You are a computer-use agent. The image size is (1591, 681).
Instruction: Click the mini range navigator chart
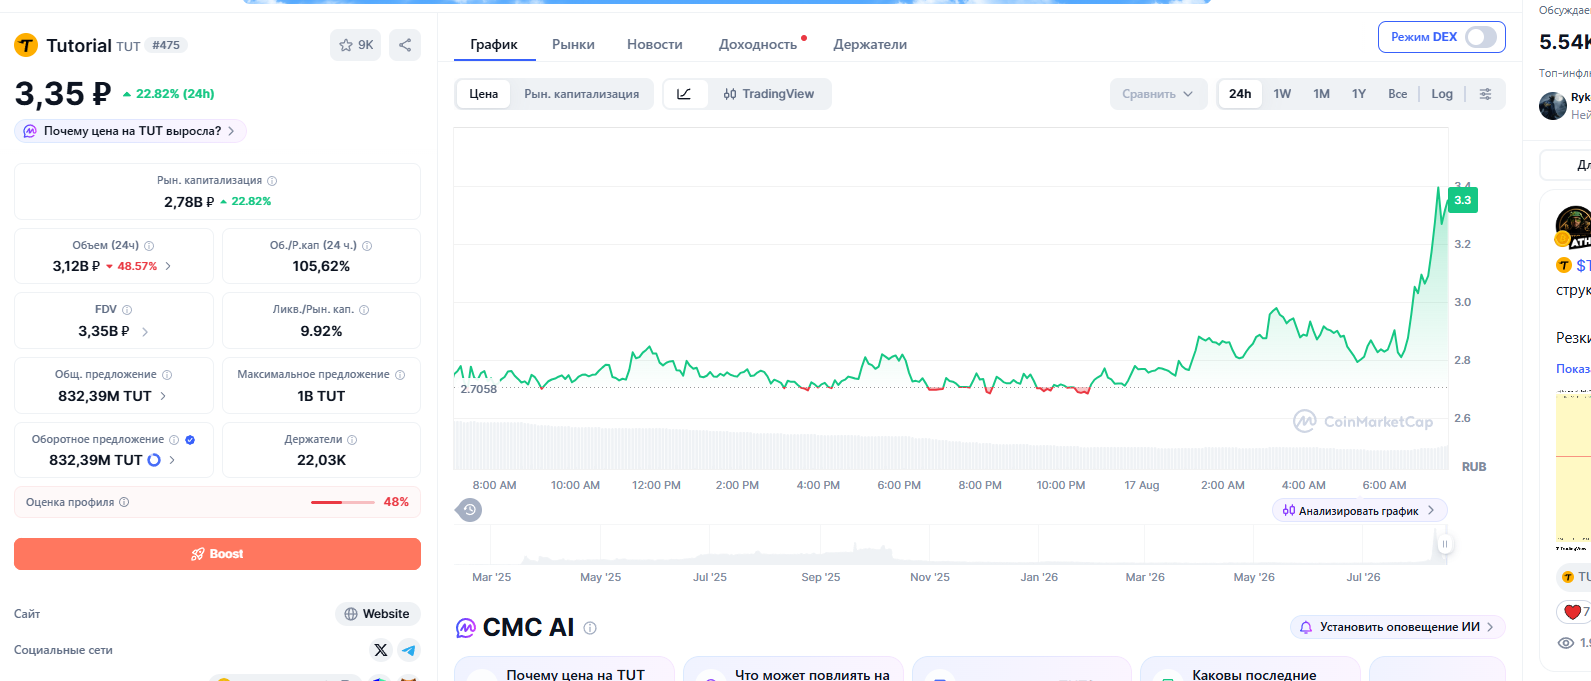click(950, 544)
